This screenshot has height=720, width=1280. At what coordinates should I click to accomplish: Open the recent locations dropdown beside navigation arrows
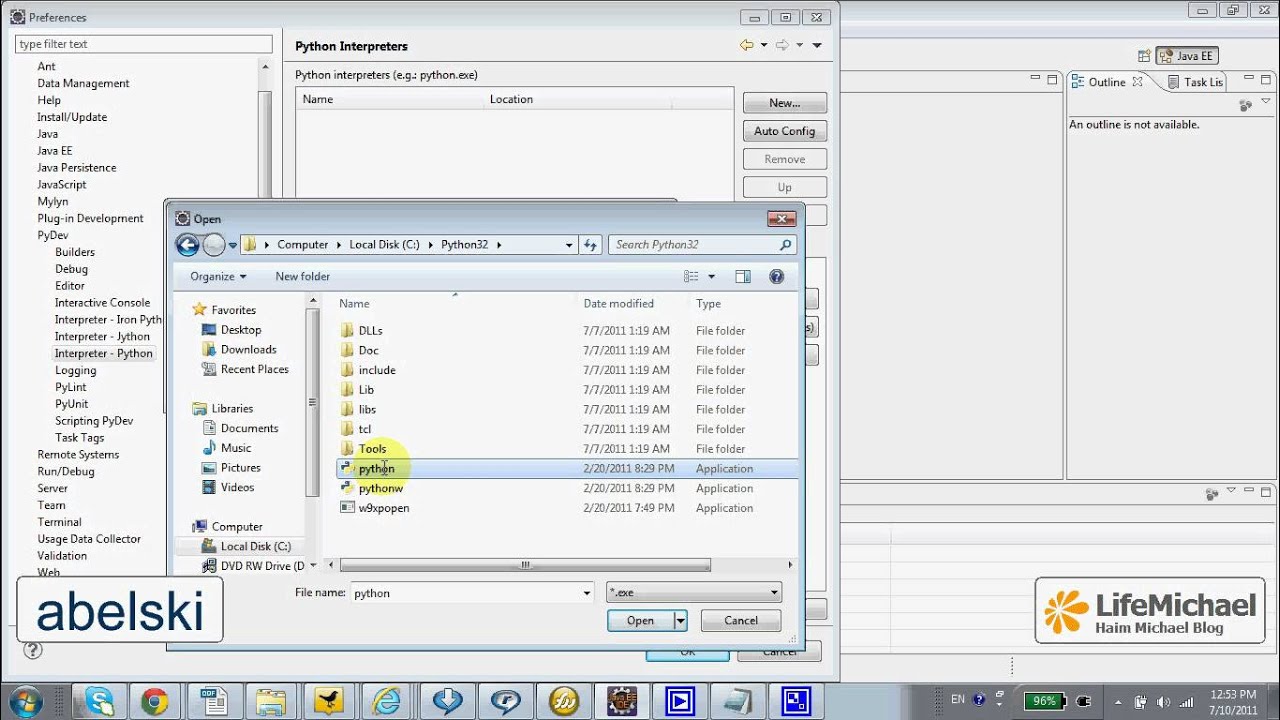233,245
